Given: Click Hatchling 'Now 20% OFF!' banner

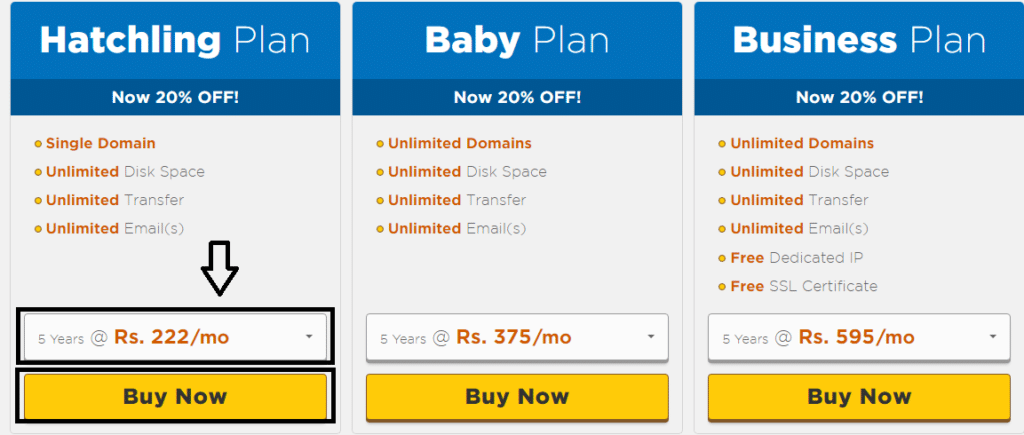Looking at the screenshot, I should [175, 98].
